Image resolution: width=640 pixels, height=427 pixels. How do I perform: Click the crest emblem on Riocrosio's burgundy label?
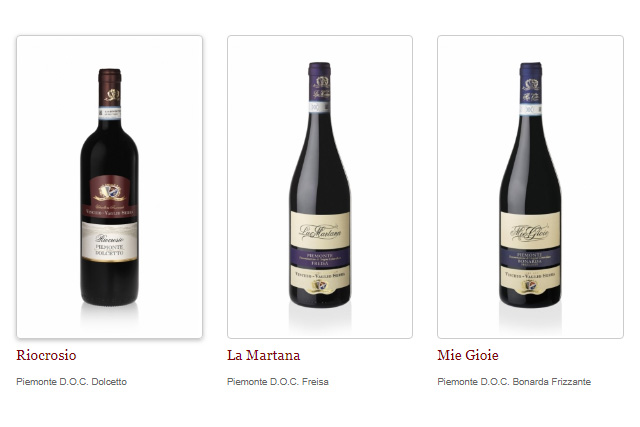(109, 192)
